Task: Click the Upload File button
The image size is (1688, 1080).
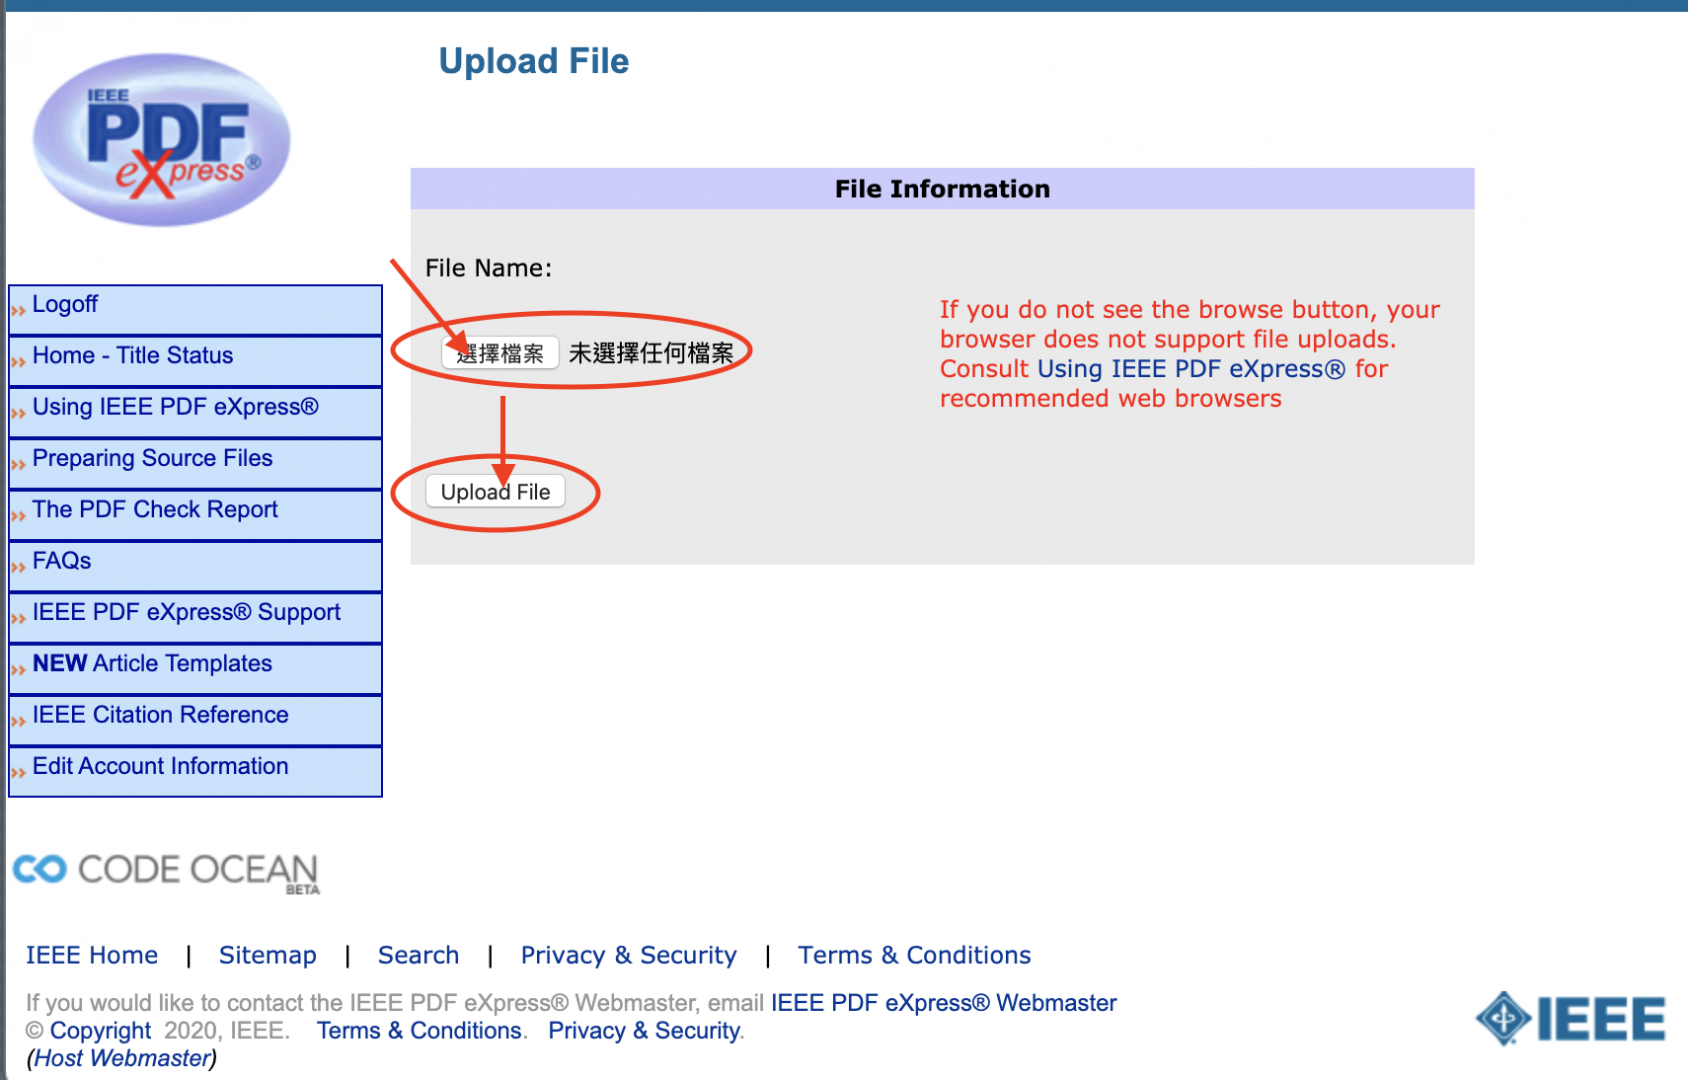Action: [x=495, y=492]
